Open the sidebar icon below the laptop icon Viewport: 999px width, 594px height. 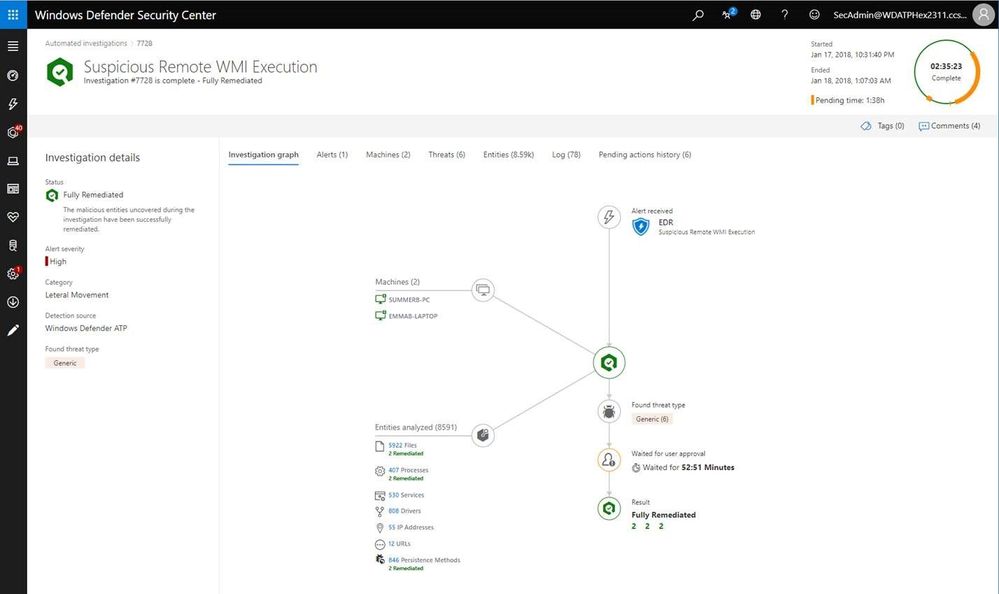(x=13, y=189)
